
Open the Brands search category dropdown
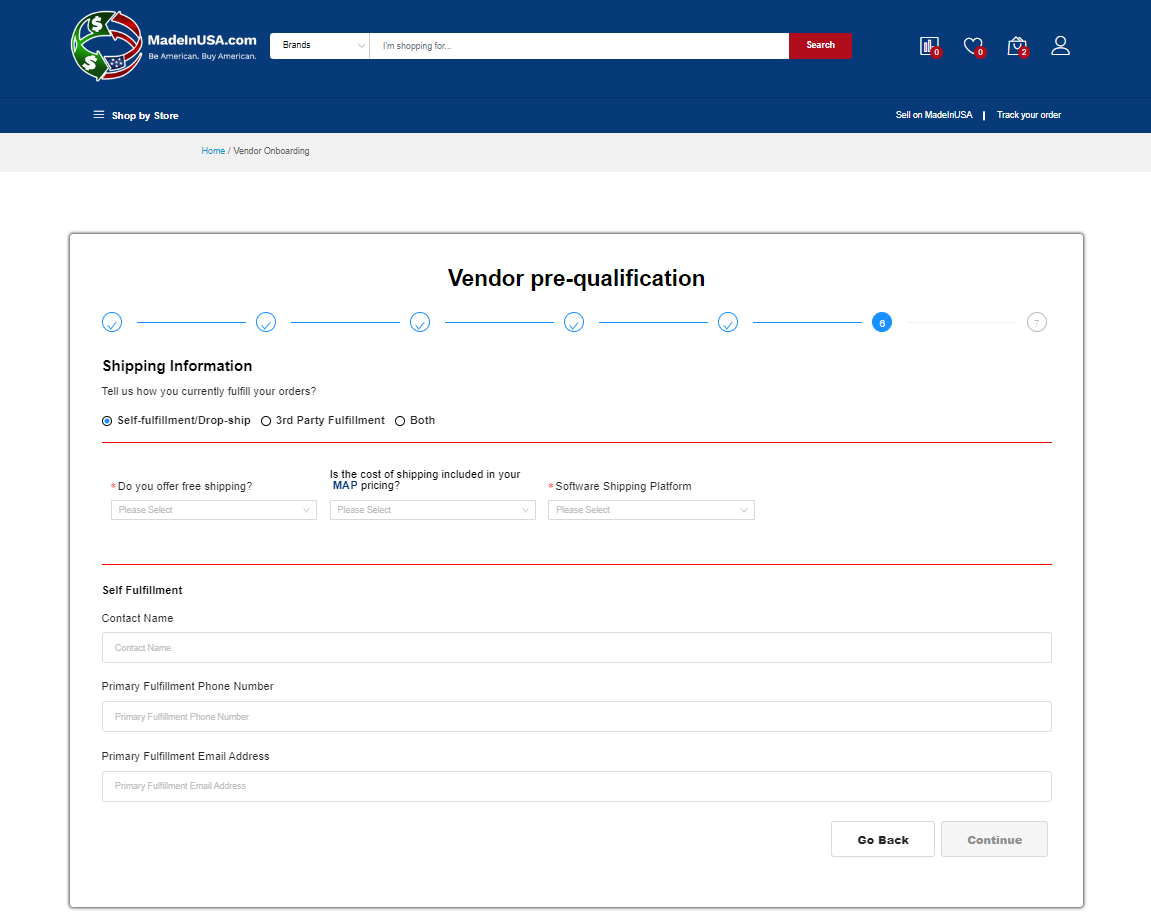[x=320, y=46]
